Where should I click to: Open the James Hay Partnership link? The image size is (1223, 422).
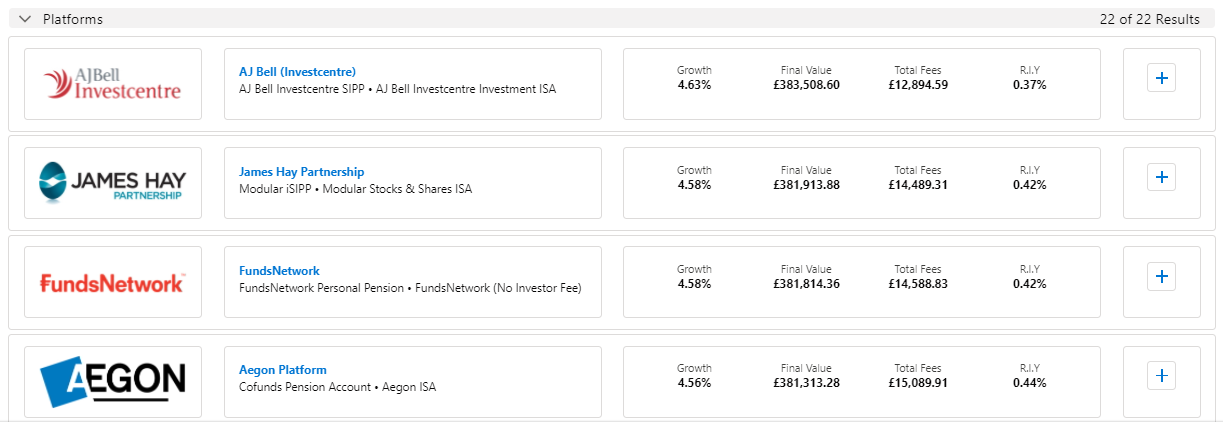click(x=301, y=172)
